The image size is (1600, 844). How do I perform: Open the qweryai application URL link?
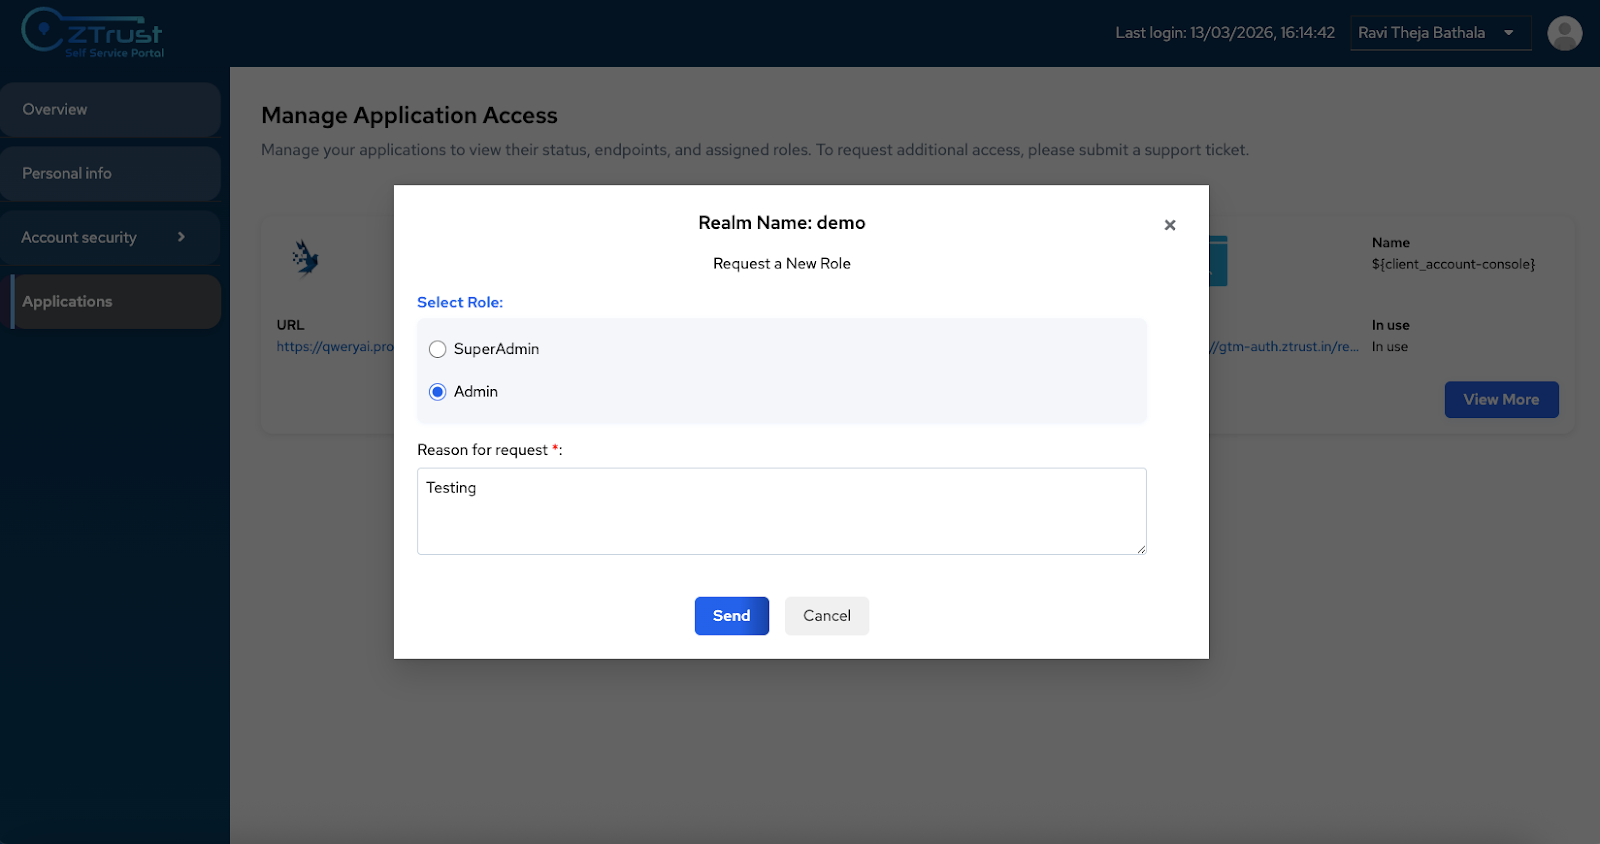click(x=335, y=347)
